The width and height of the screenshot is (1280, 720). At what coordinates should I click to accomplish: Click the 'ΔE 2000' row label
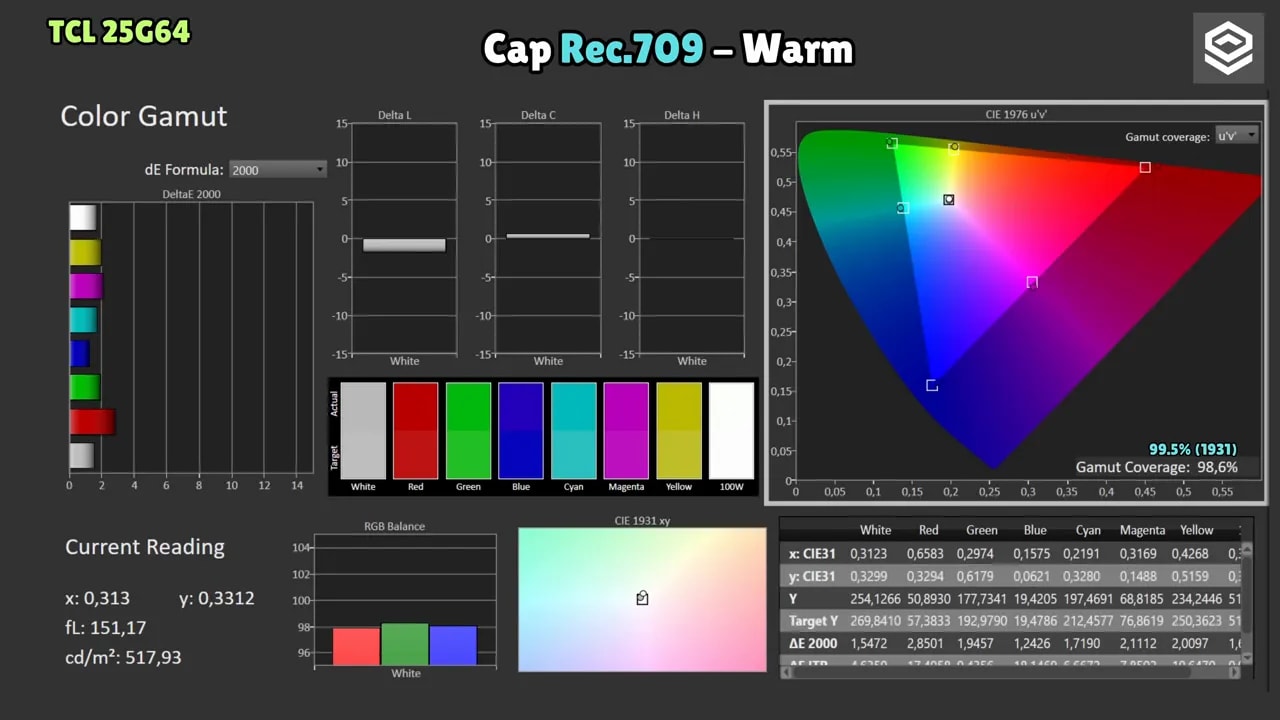click(813, 643)
